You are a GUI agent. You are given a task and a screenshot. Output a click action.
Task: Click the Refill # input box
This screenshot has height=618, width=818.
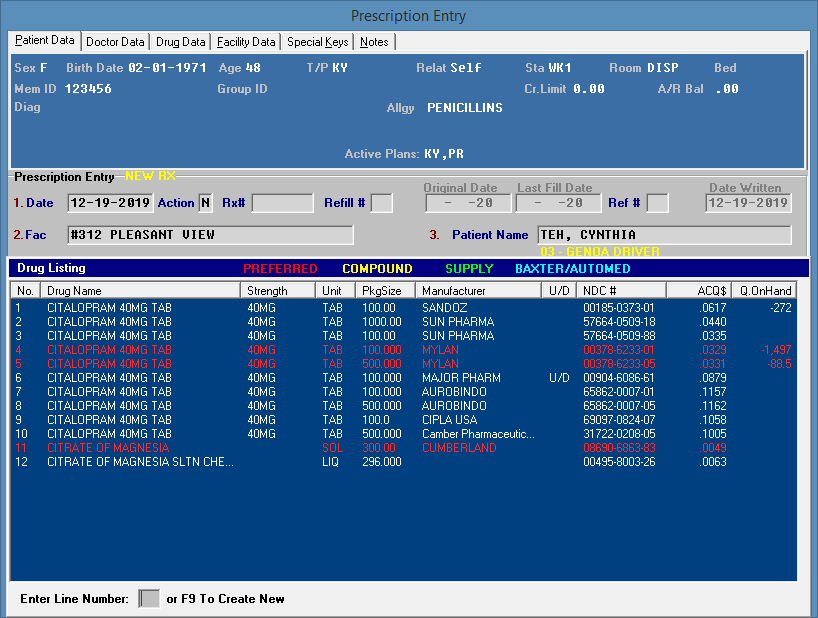pos(381,203)
